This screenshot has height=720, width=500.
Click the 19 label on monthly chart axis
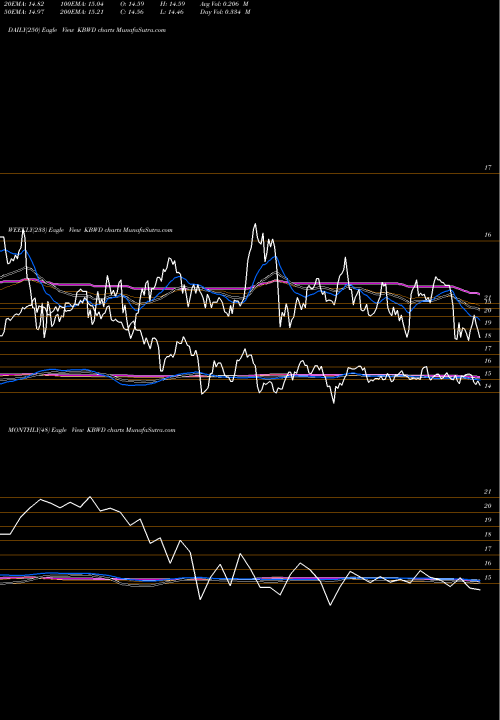488,520
